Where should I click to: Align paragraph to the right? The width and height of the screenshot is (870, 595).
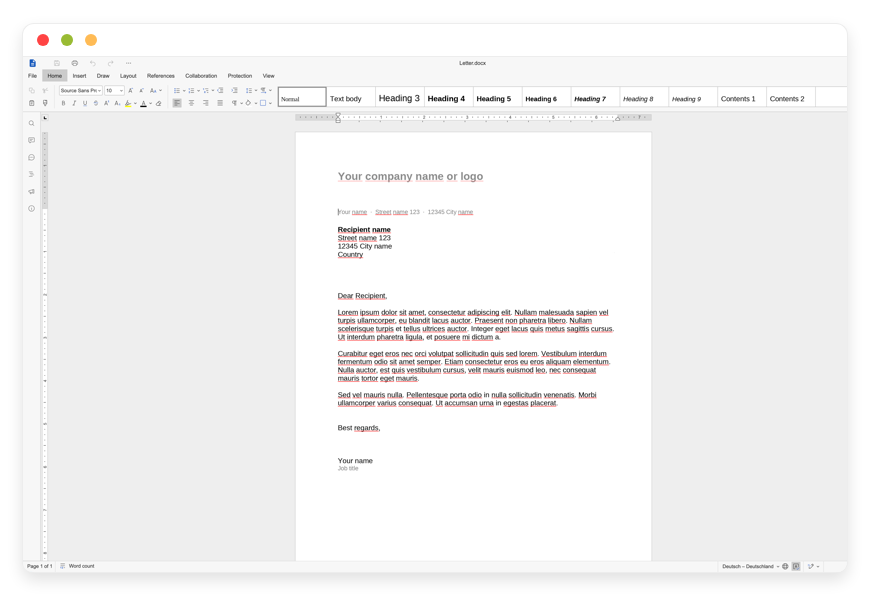click(x=206, y=103)
